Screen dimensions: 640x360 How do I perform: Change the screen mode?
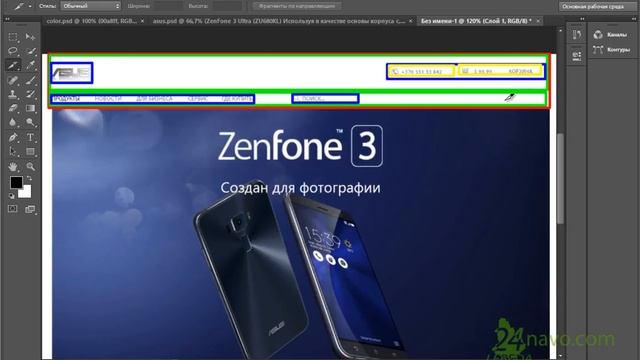tap(30, 209)
